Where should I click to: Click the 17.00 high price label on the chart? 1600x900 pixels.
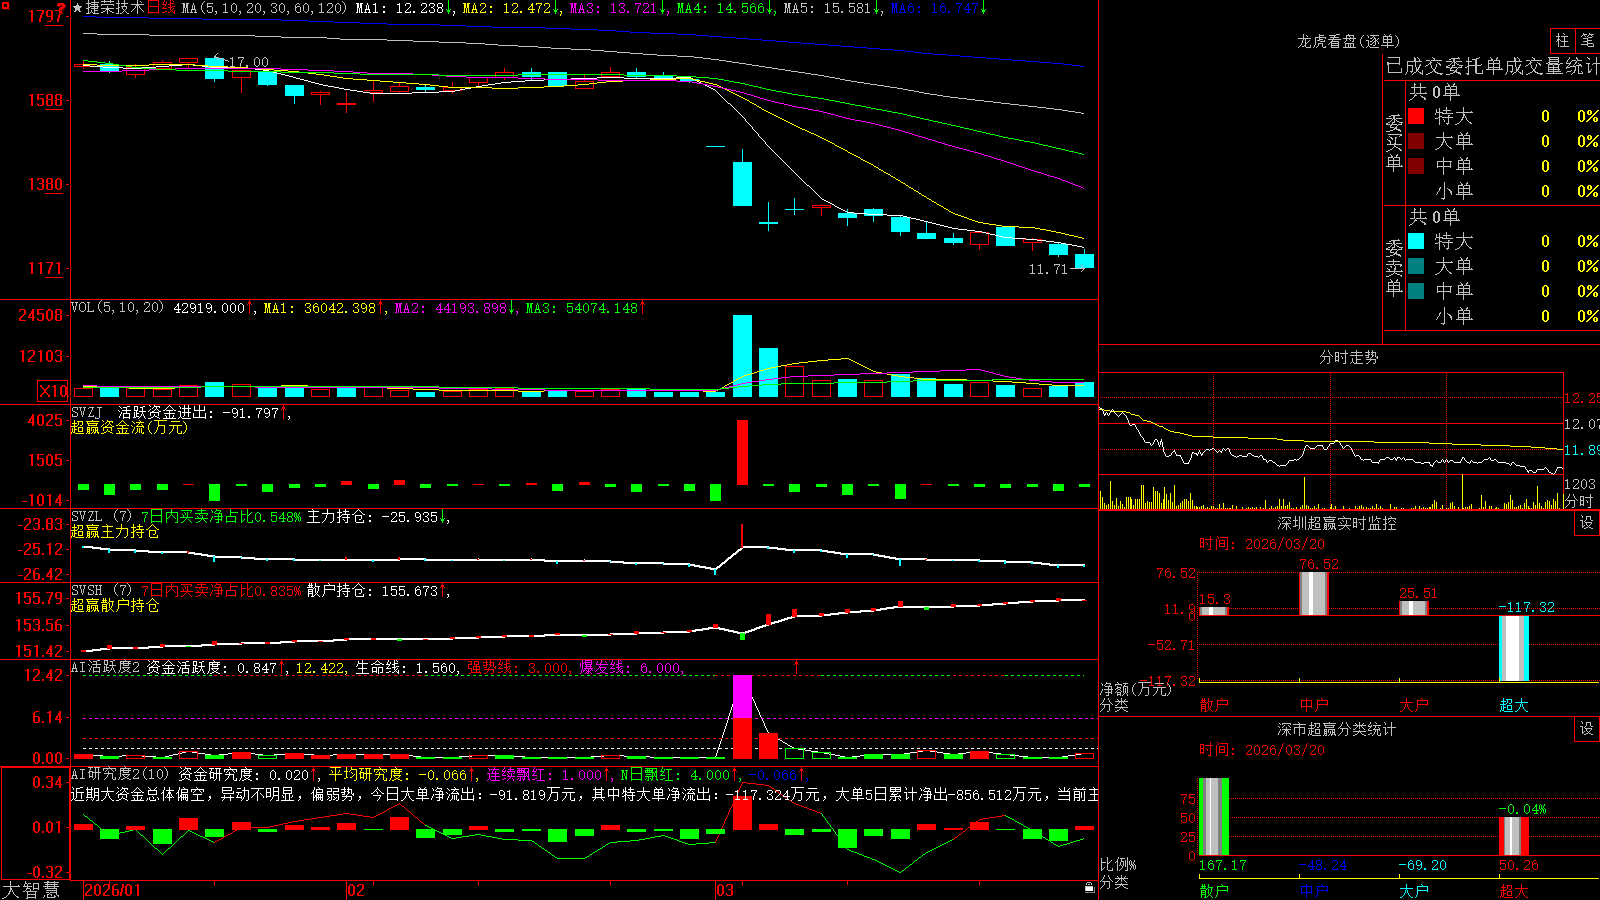tap(249, 62)
